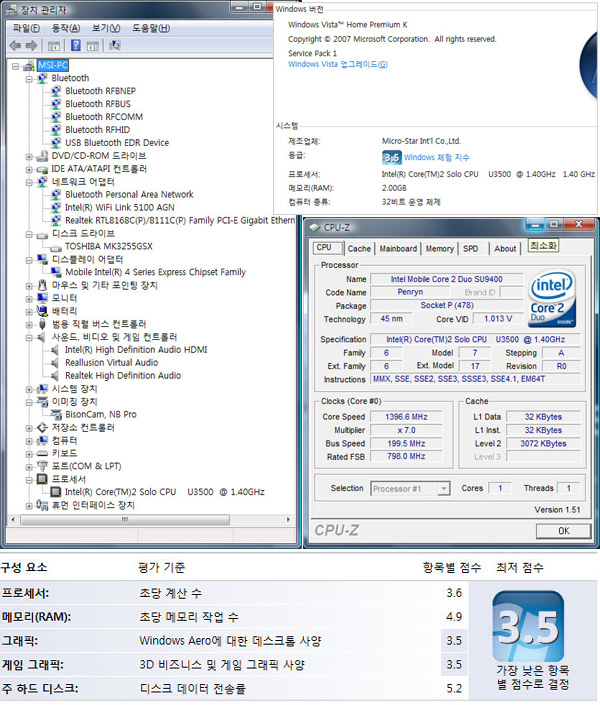The image size is (600, 705).
Task: Collapse the Bluetooth category
Action: pyautogui.click(x=29, y=79)
